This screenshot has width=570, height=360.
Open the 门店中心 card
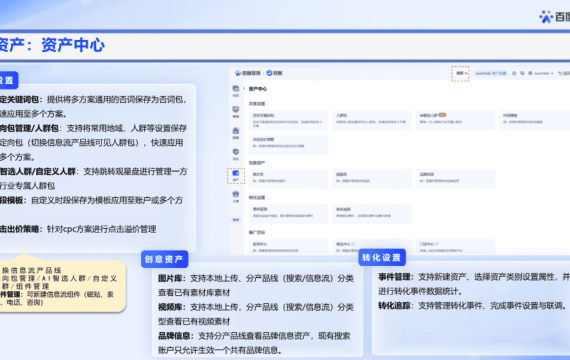pos(455,247)
